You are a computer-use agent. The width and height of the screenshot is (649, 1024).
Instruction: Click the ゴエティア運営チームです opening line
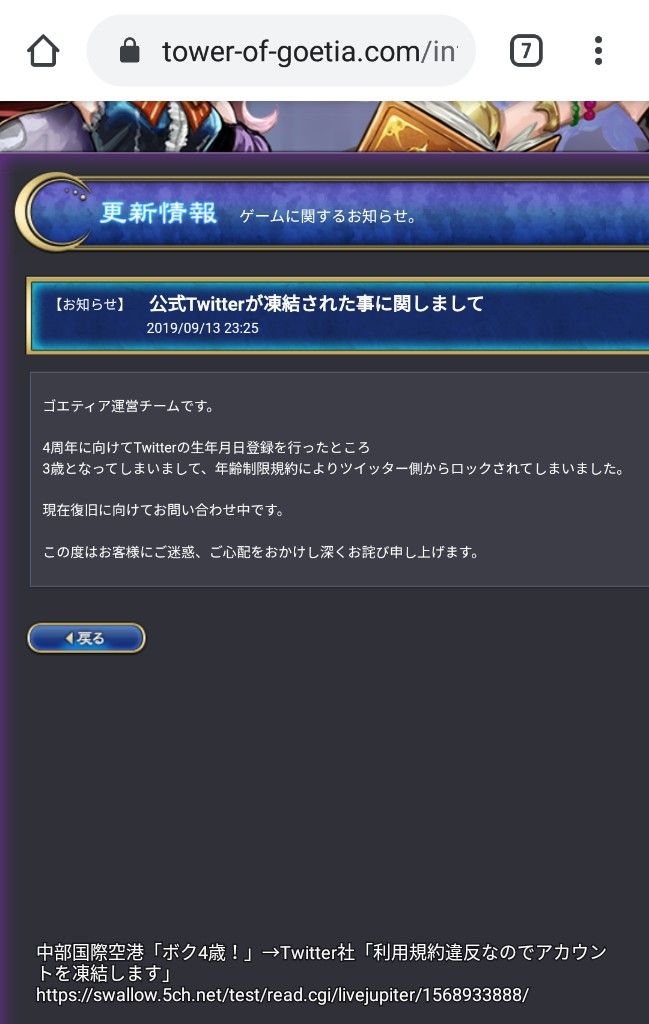[129, 406]
